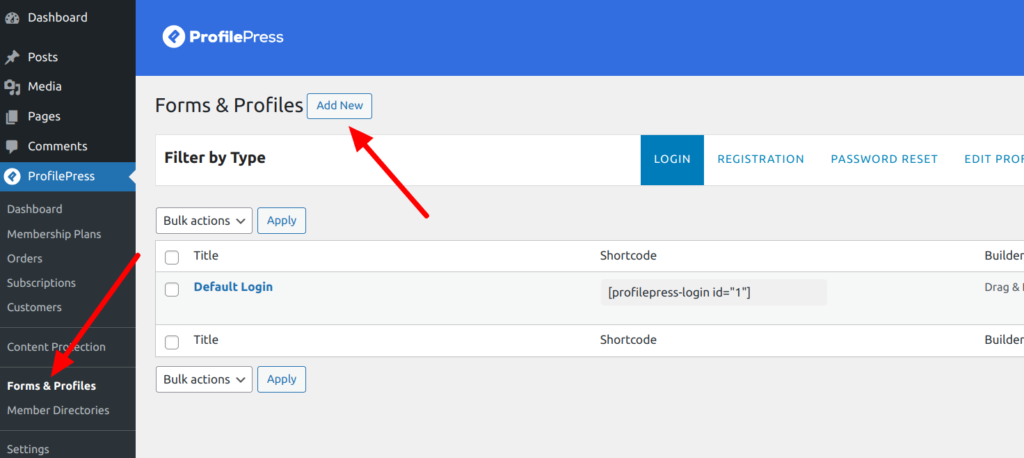Viewport: 1024px width, 458px height.
Task: Select the profilepress-login shortcode field
Action: [x=714, y=293]
